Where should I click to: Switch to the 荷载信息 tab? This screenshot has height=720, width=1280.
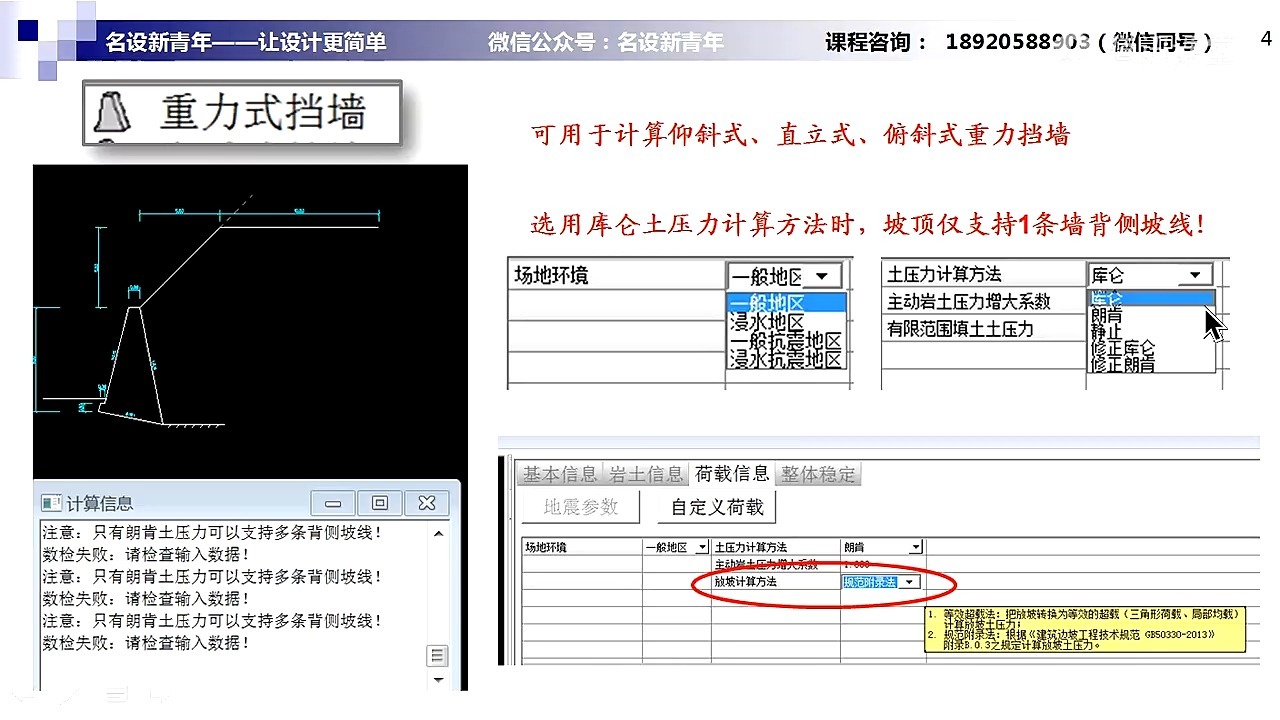pyautogui.click(x=732, y=473)
